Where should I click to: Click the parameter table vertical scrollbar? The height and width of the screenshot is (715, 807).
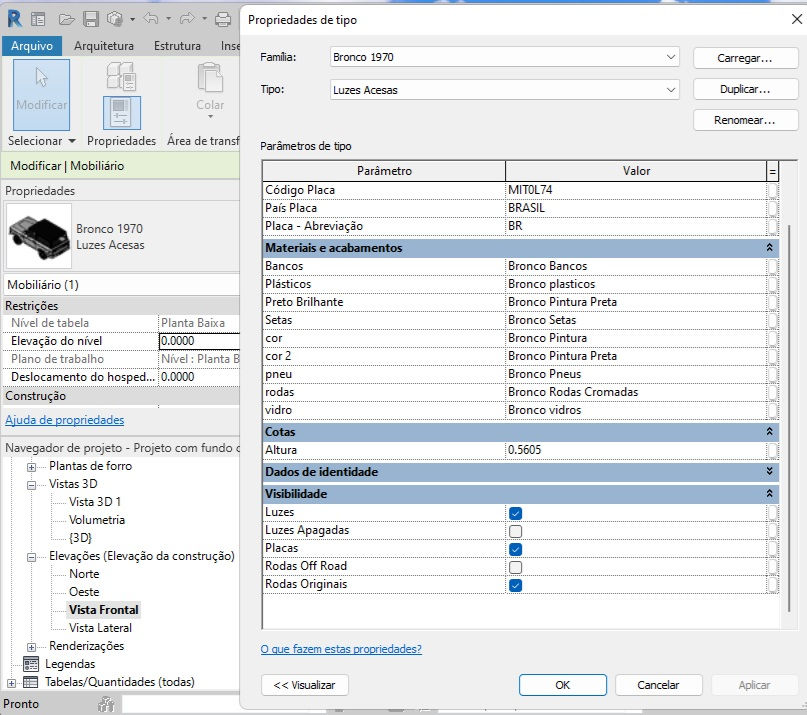tap(789, 417)
